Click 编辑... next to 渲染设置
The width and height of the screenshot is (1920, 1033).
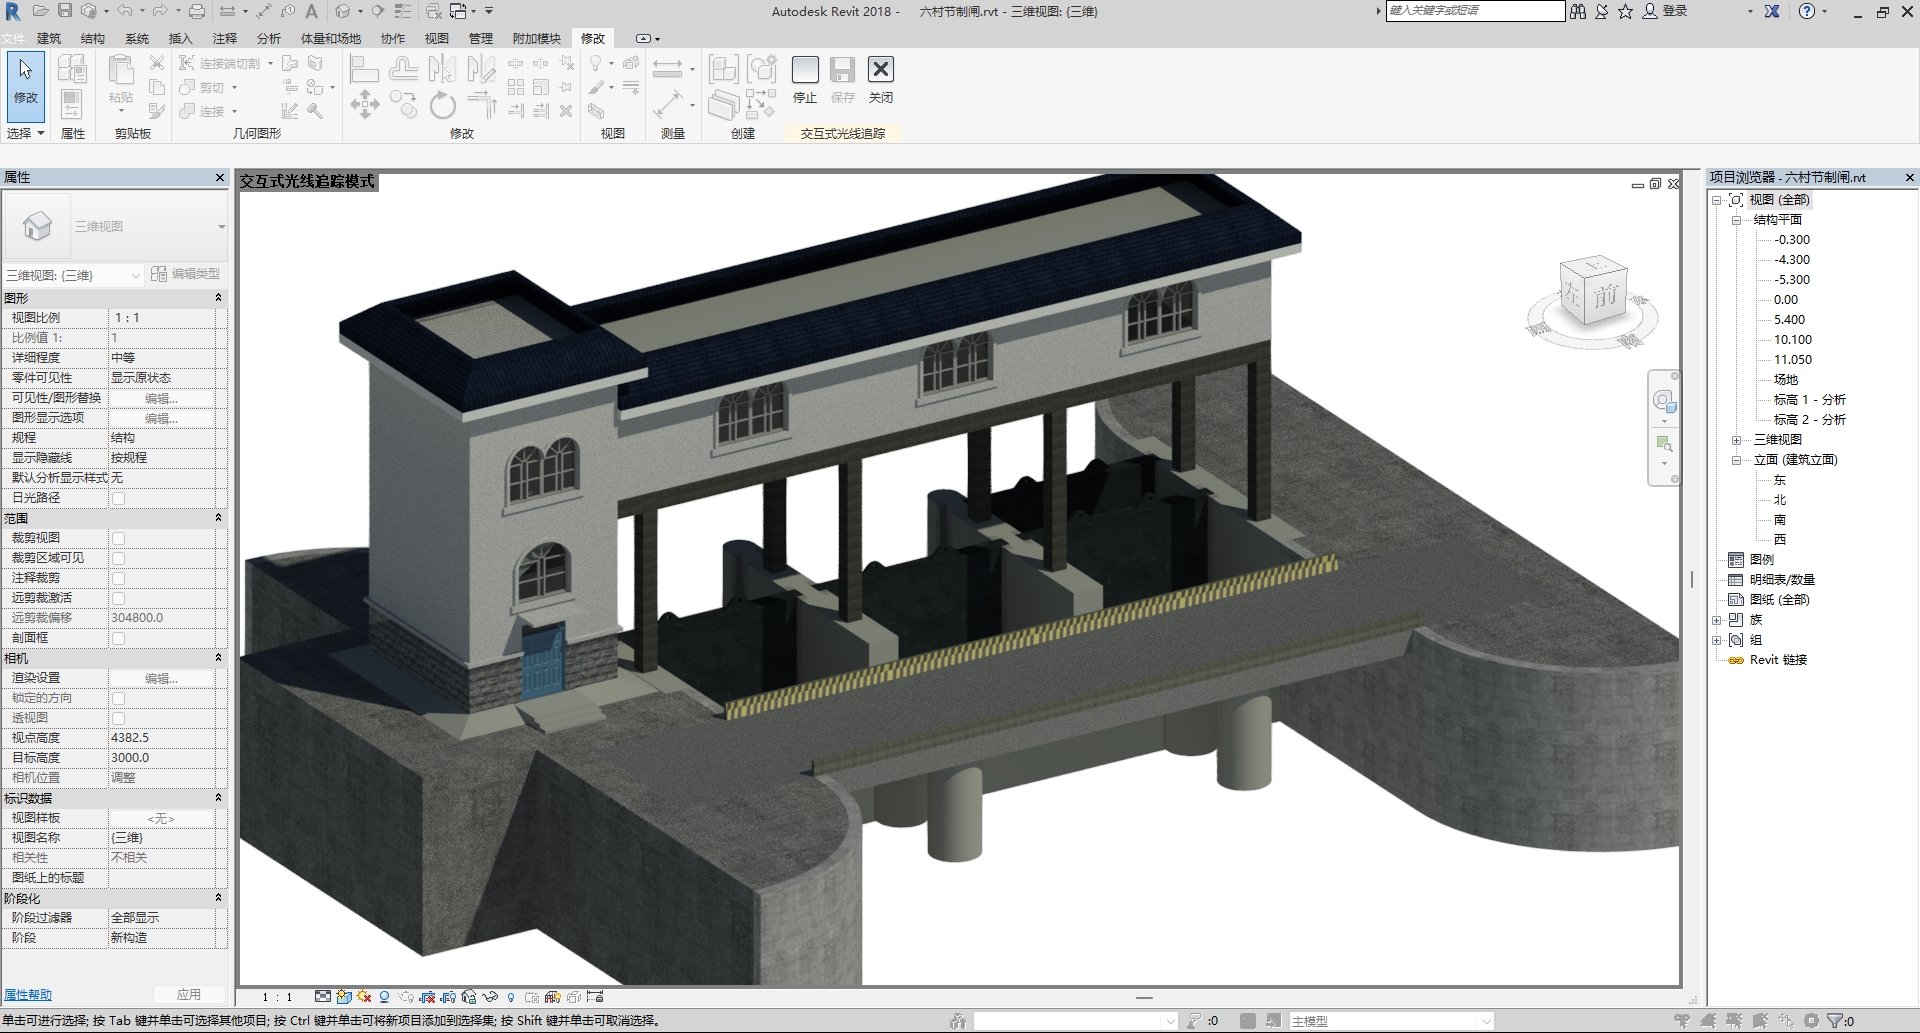[161, 677]
